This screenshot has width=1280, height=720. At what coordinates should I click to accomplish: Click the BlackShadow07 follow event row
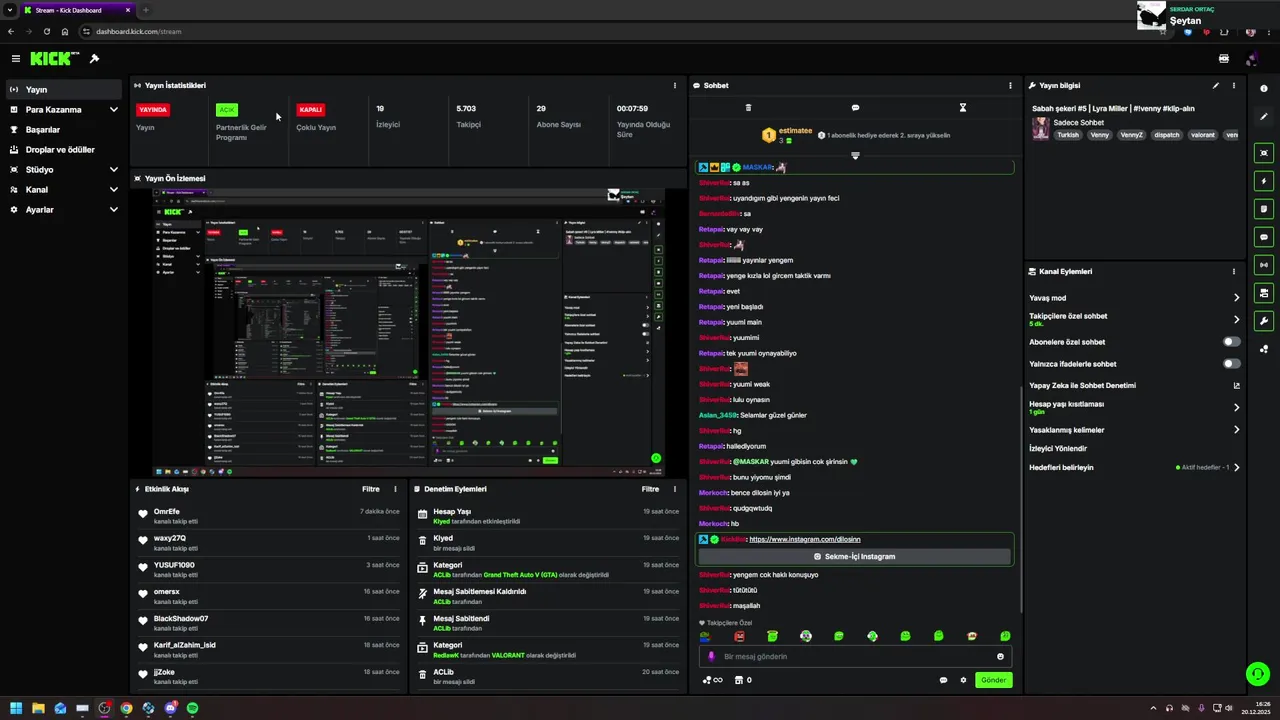[x=270, y=624]
